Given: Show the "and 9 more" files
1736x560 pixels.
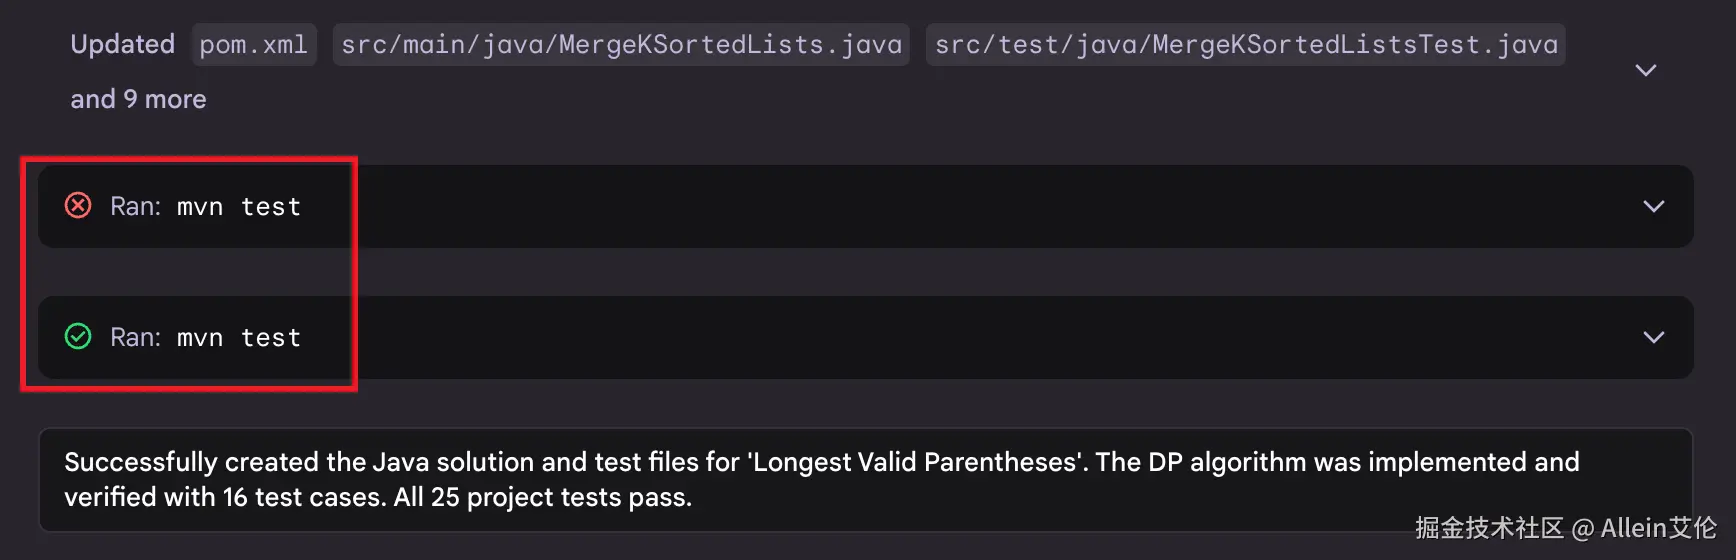Looking at the screenshot, I should [x=138, y=99].
